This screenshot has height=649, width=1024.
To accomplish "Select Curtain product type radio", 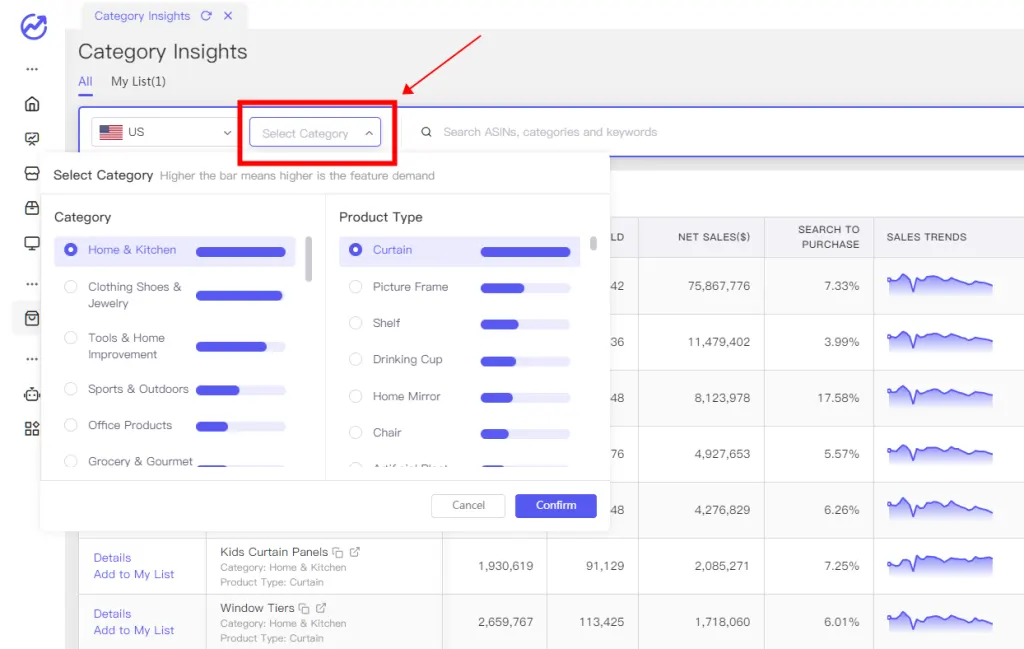I will tap(355, 249).
